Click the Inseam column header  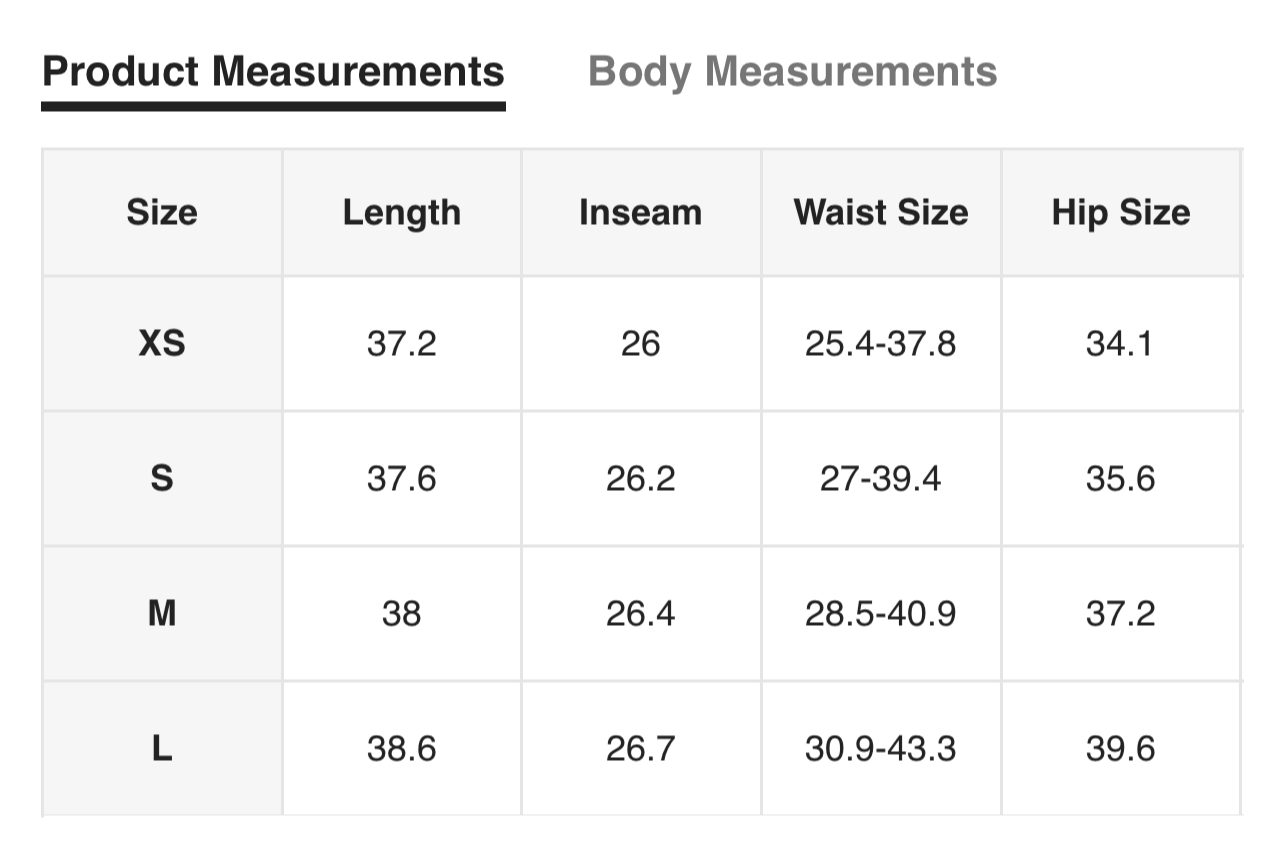[640, 212]
